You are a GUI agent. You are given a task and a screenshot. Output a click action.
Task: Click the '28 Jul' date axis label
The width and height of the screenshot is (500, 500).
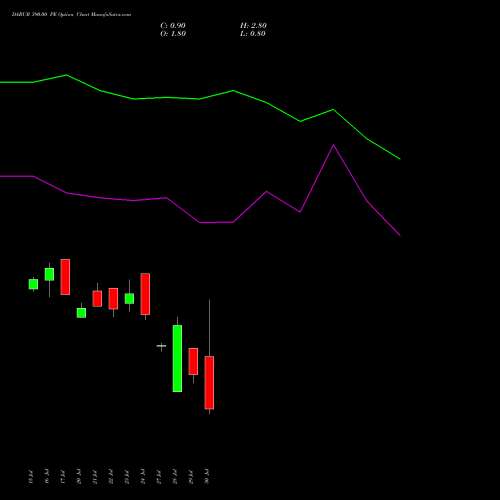[x=175, y=477]
